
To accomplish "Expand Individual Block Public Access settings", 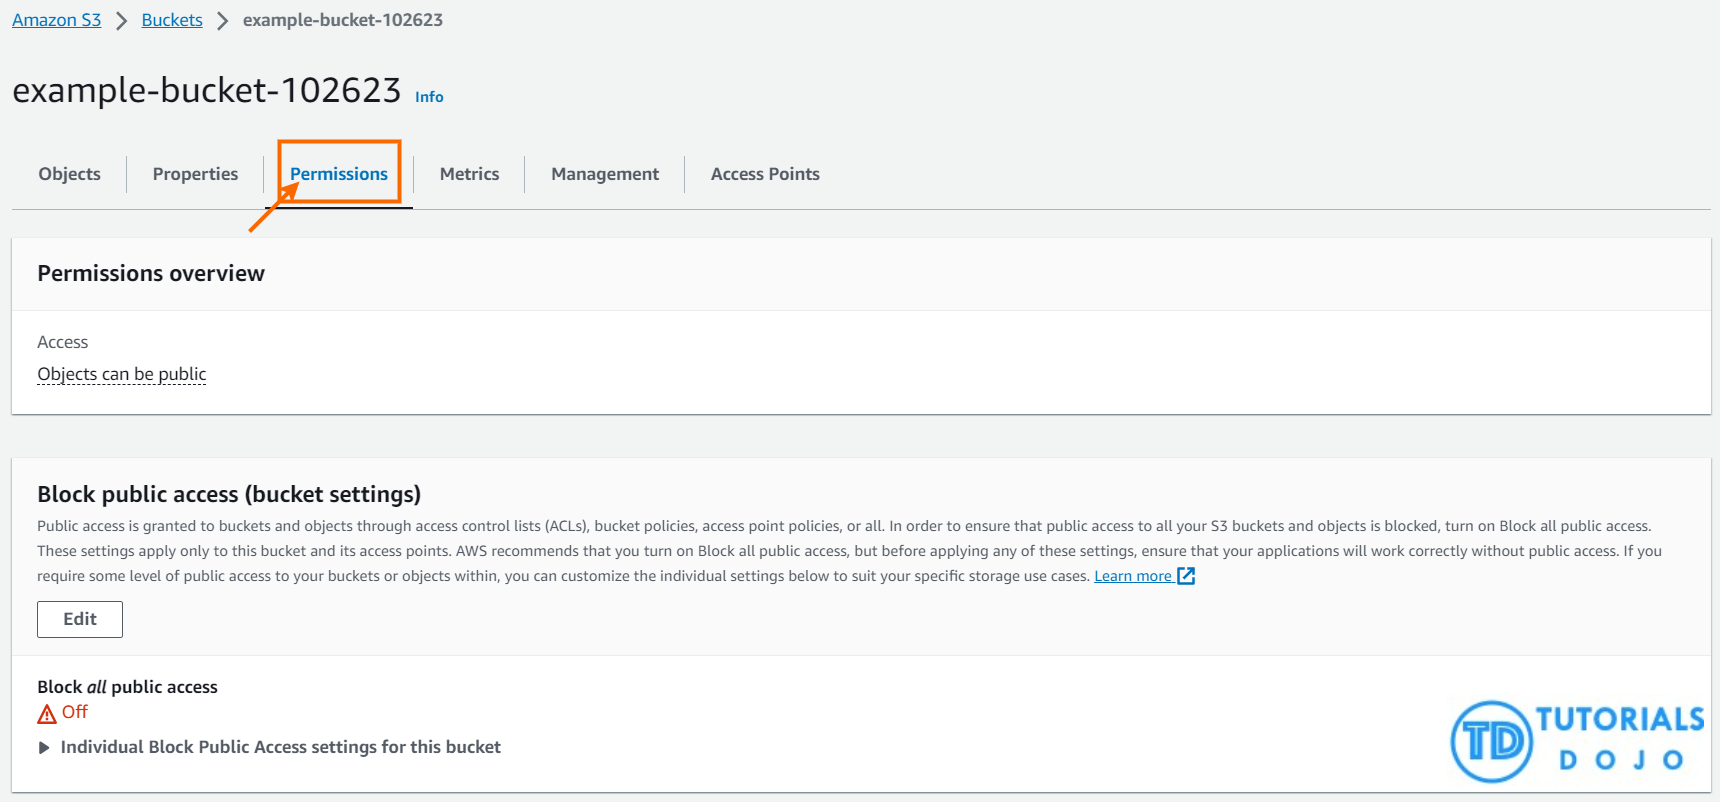I will [44, 748].
